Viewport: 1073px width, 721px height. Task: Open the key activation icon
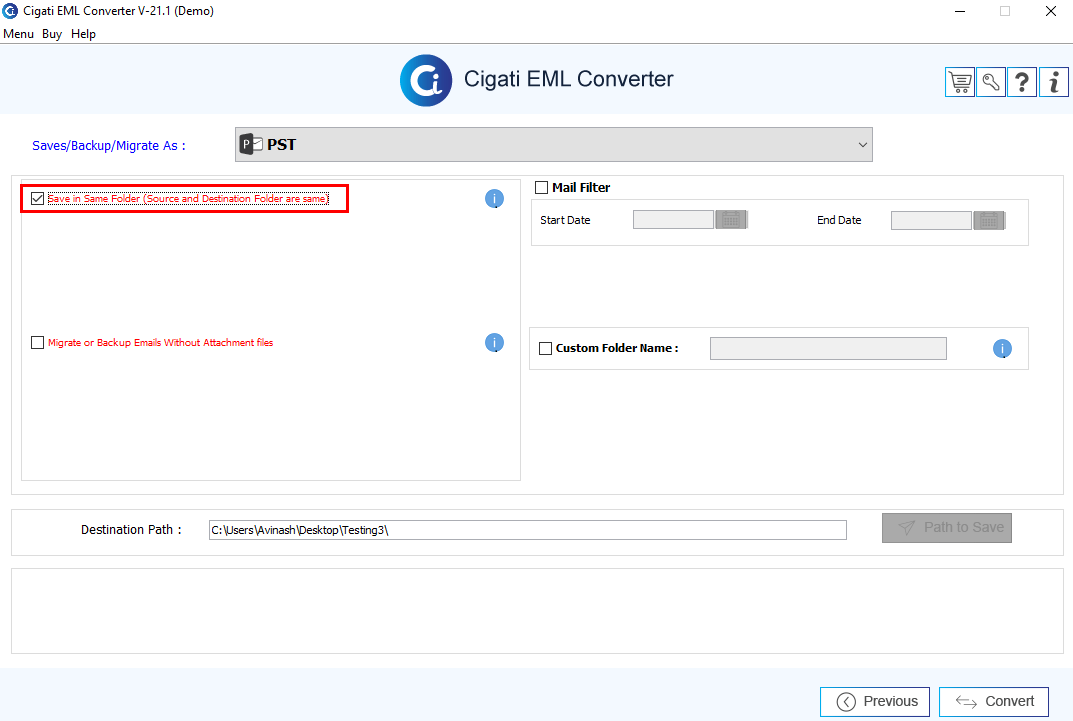[x=991, y=82]
